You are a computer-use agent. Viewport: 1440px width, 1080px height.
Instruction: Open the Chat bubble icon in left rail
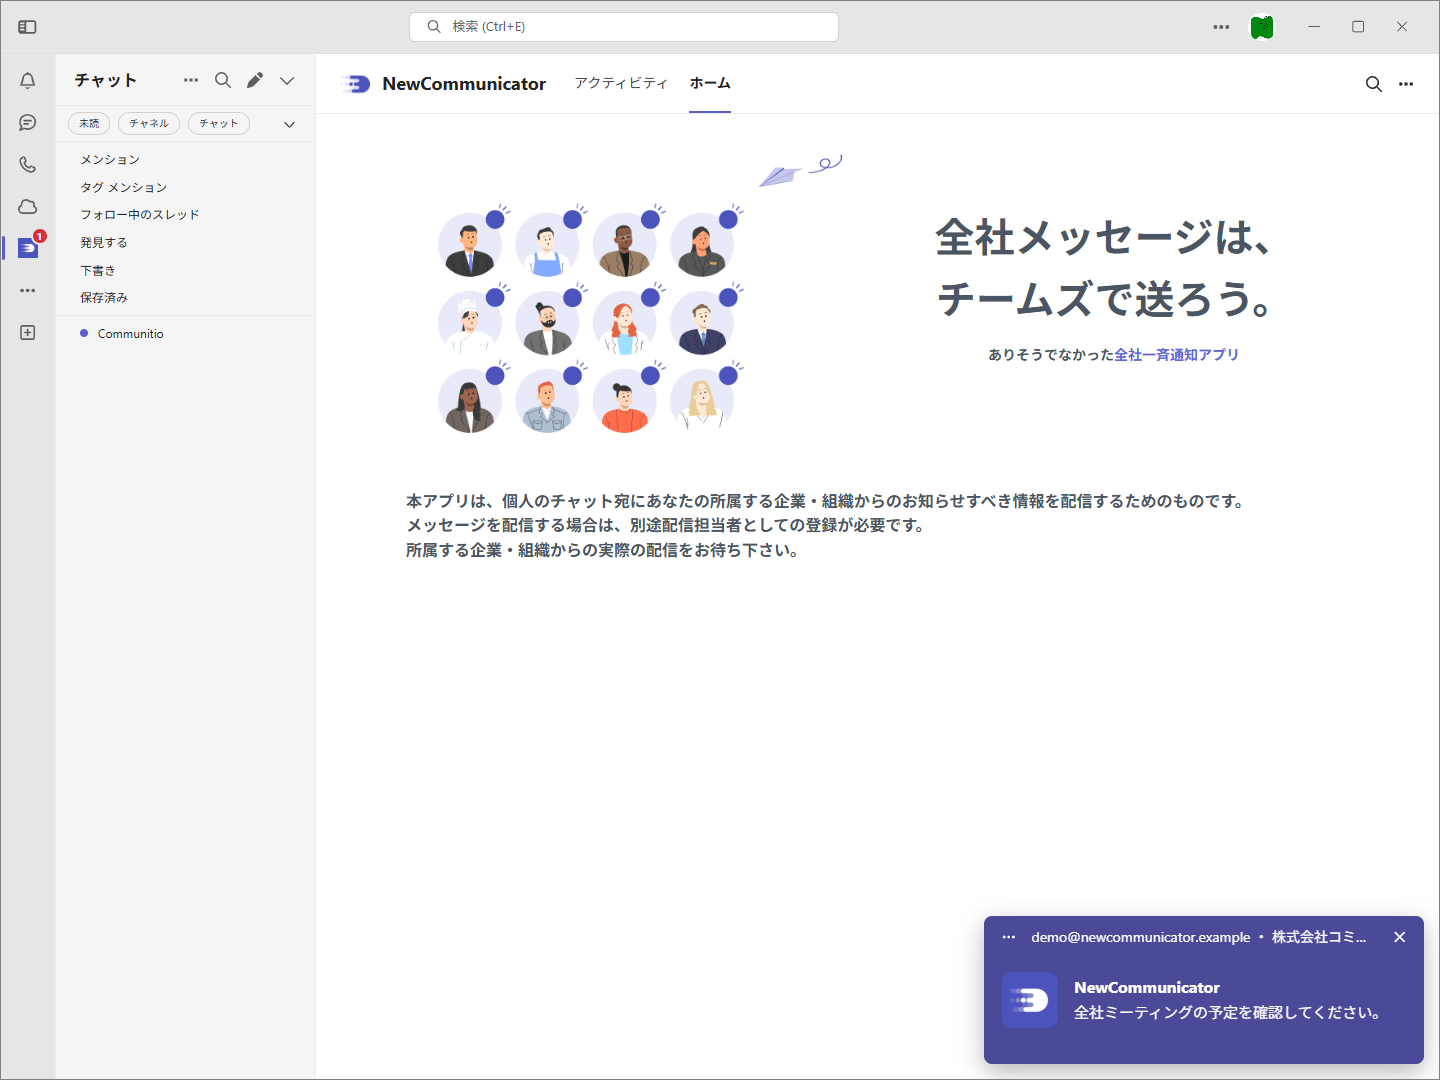pyautogui.click(x=28, y=123)
